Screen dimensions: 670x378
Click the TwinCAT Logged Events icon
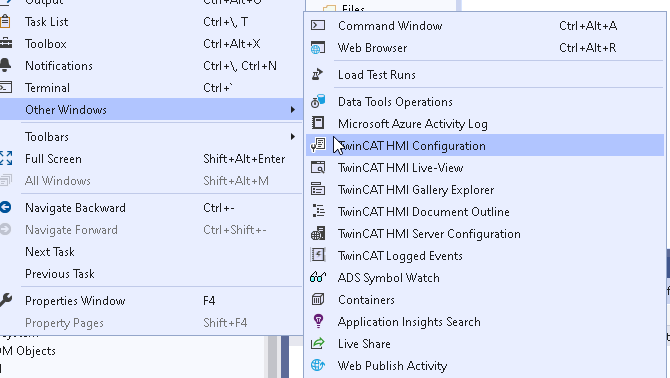[x=317, y=255]
